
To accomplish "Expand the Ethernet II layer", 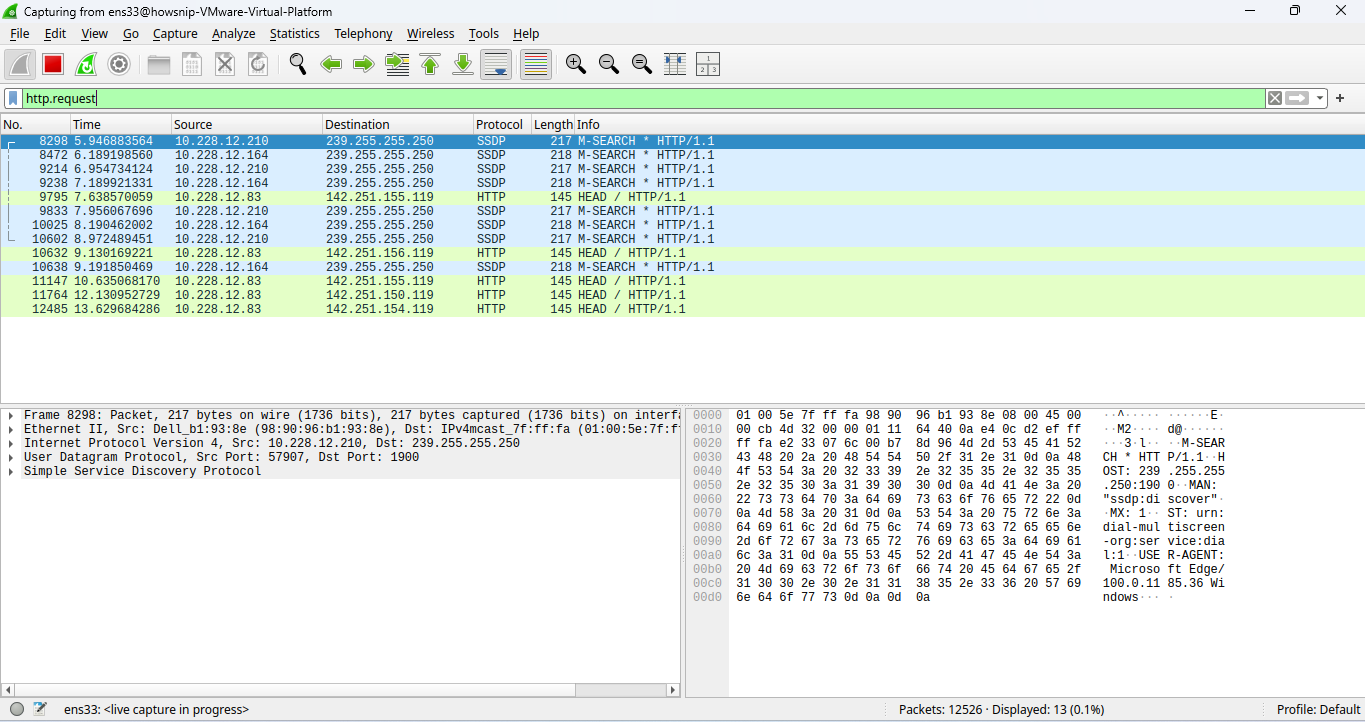I will click(x=10, y=429).
